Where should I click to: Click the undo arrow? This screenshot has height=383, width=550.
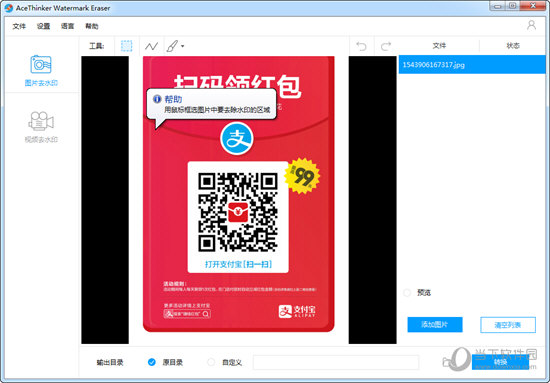pyautogui.click(x=361, y=46)
